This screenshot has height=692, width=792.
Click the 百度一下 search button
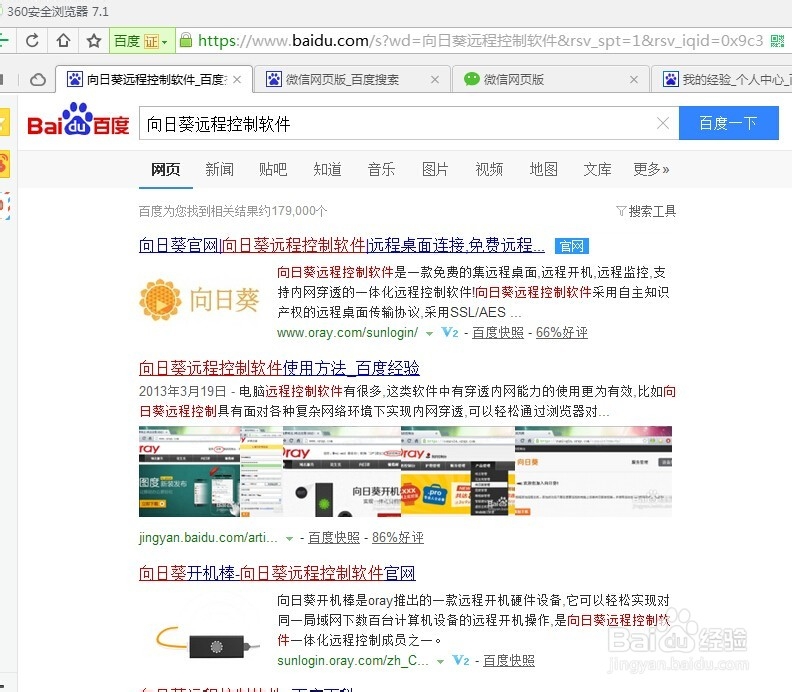pyautogui.click(x=728, y=123)
